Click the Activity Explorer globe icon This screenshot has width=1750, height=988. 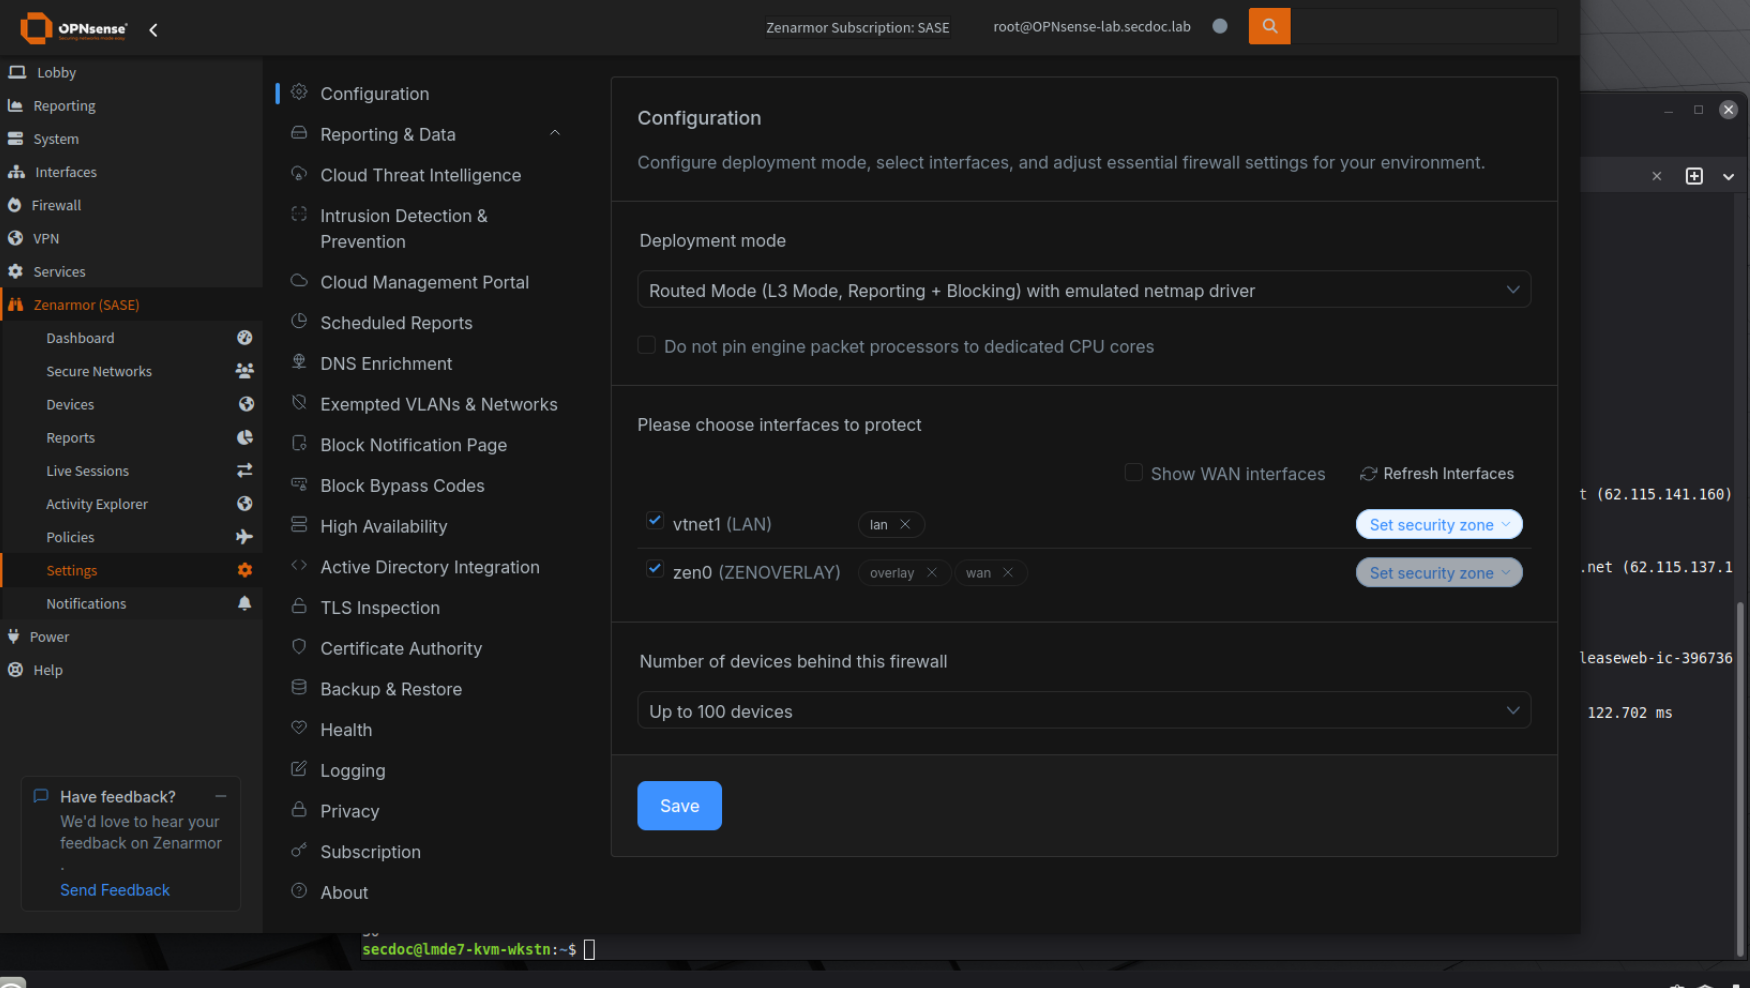tap(245, 503)
